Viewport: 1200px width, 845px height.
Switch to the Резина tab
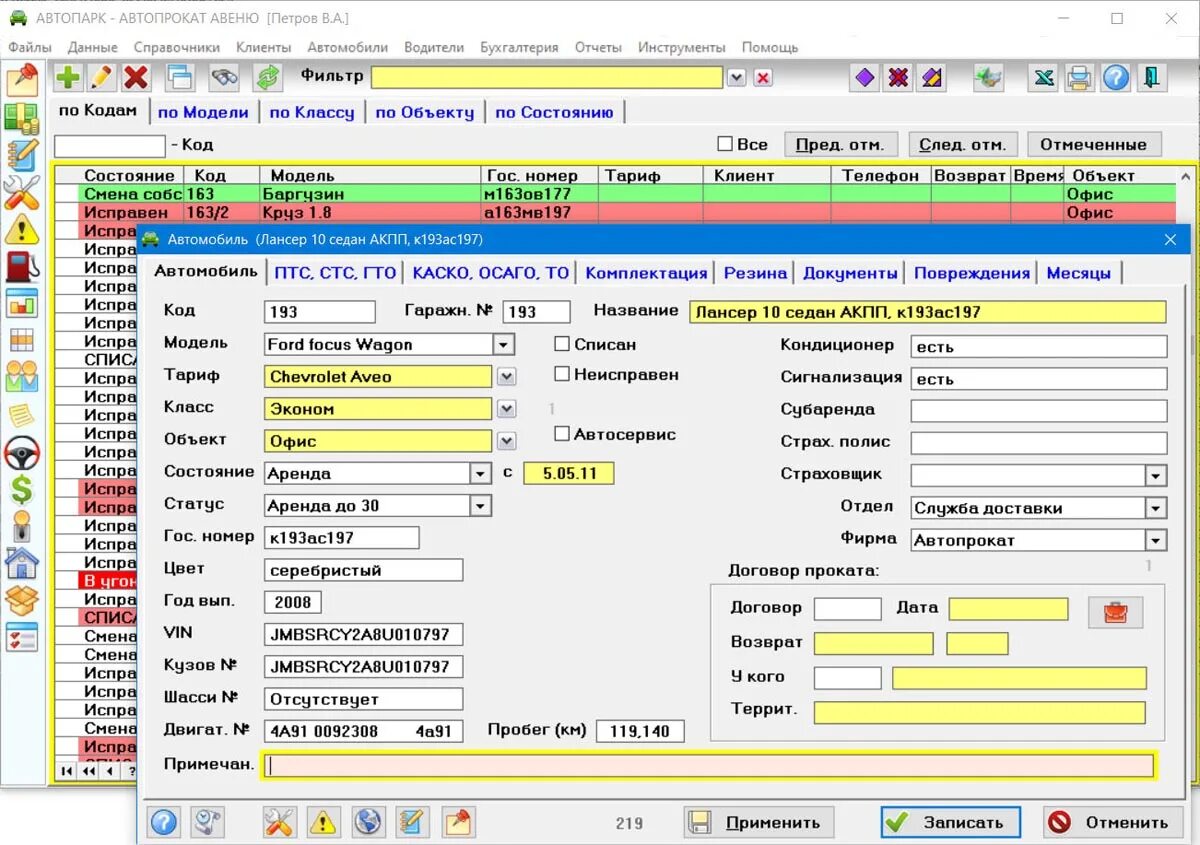pyautogui.click(x=755, y=273)
